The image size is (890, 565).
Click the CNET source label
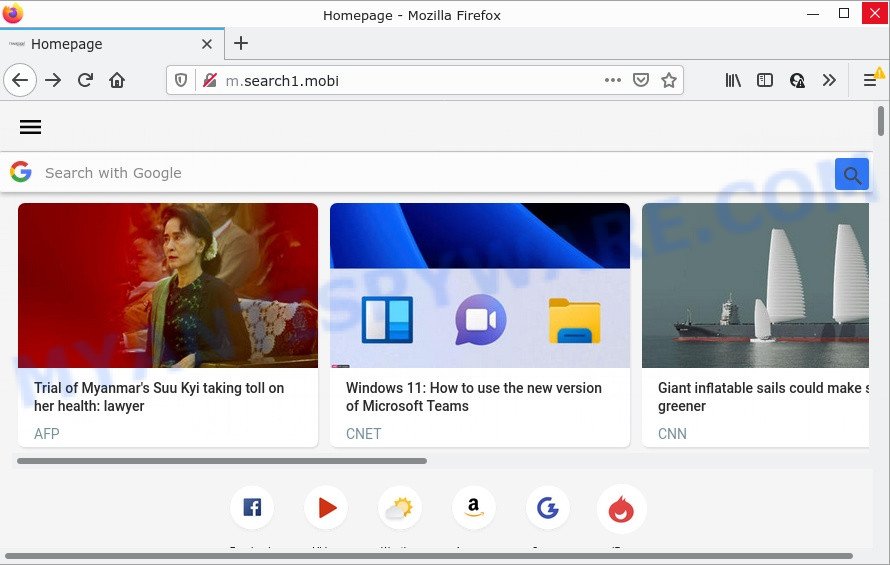point(364,434)
